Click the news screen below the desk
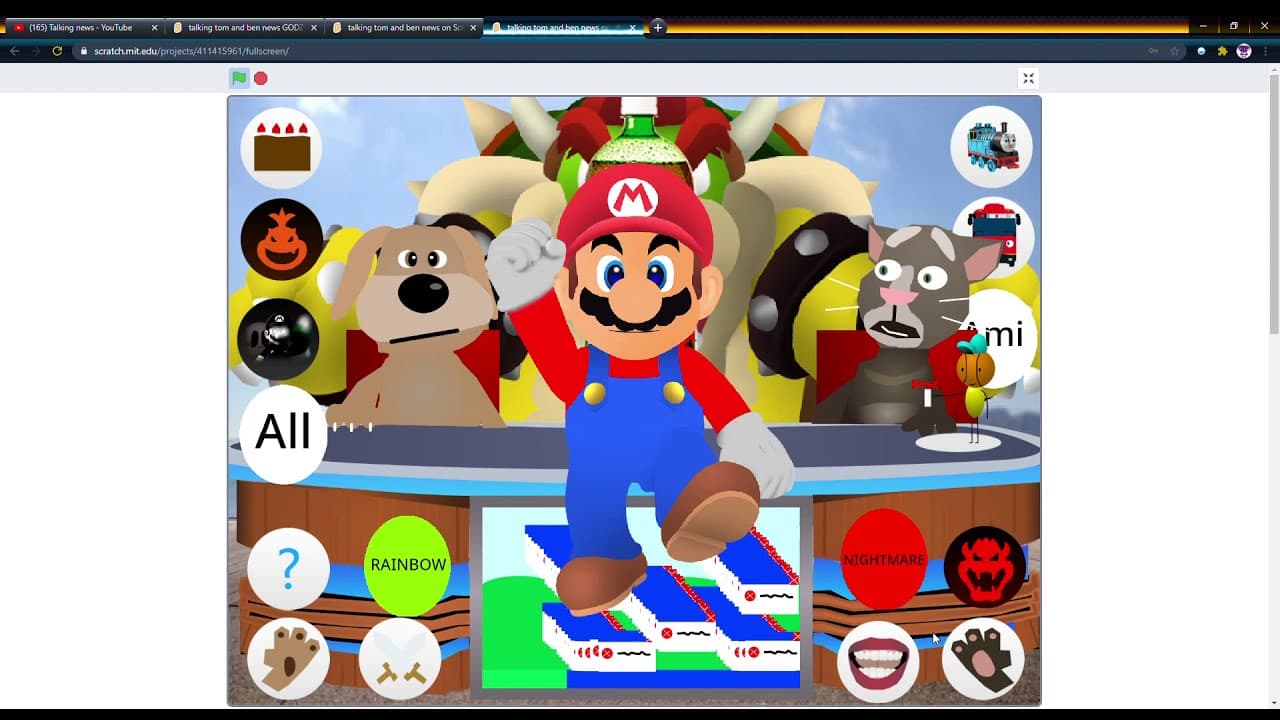 [x=641, y=597]
